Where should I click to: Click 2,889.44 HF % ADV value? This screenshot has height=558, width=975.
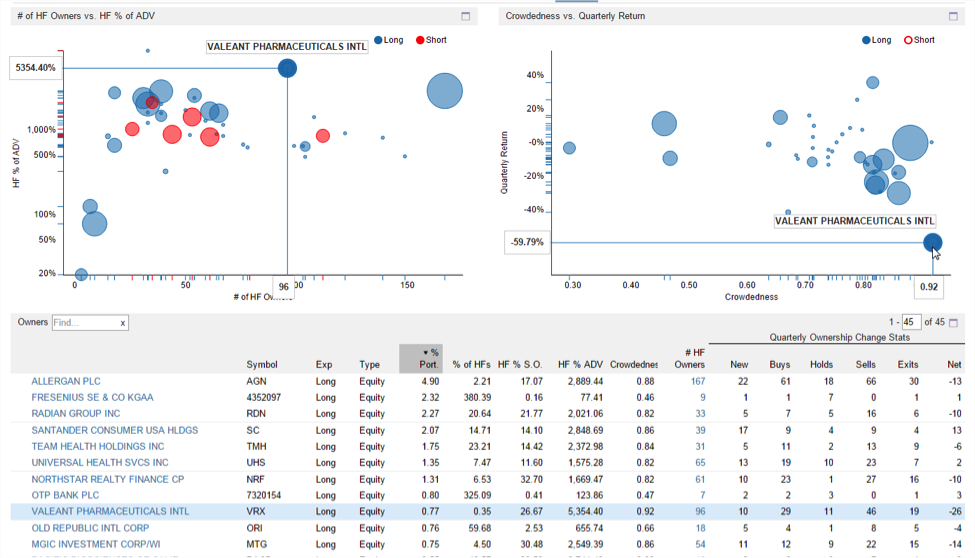tap(585, 381)
